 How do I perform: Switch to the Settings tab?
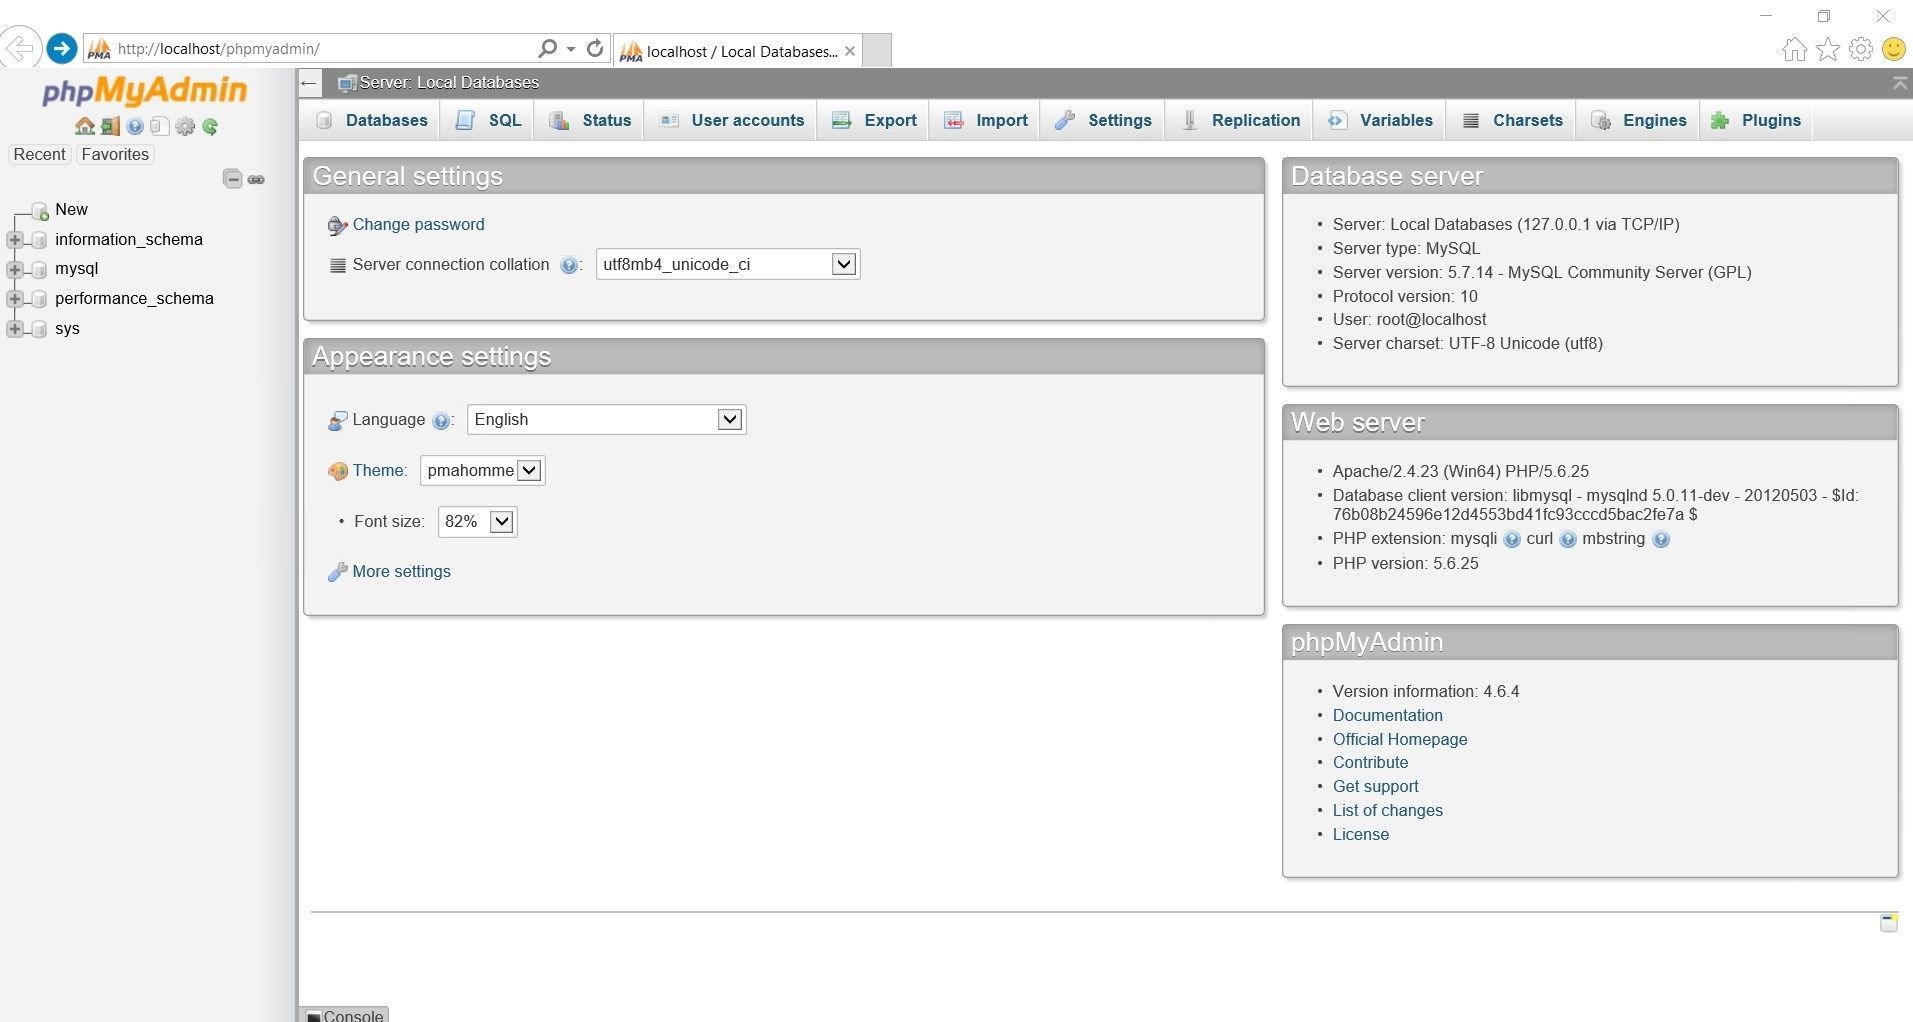click(1104, 120)
